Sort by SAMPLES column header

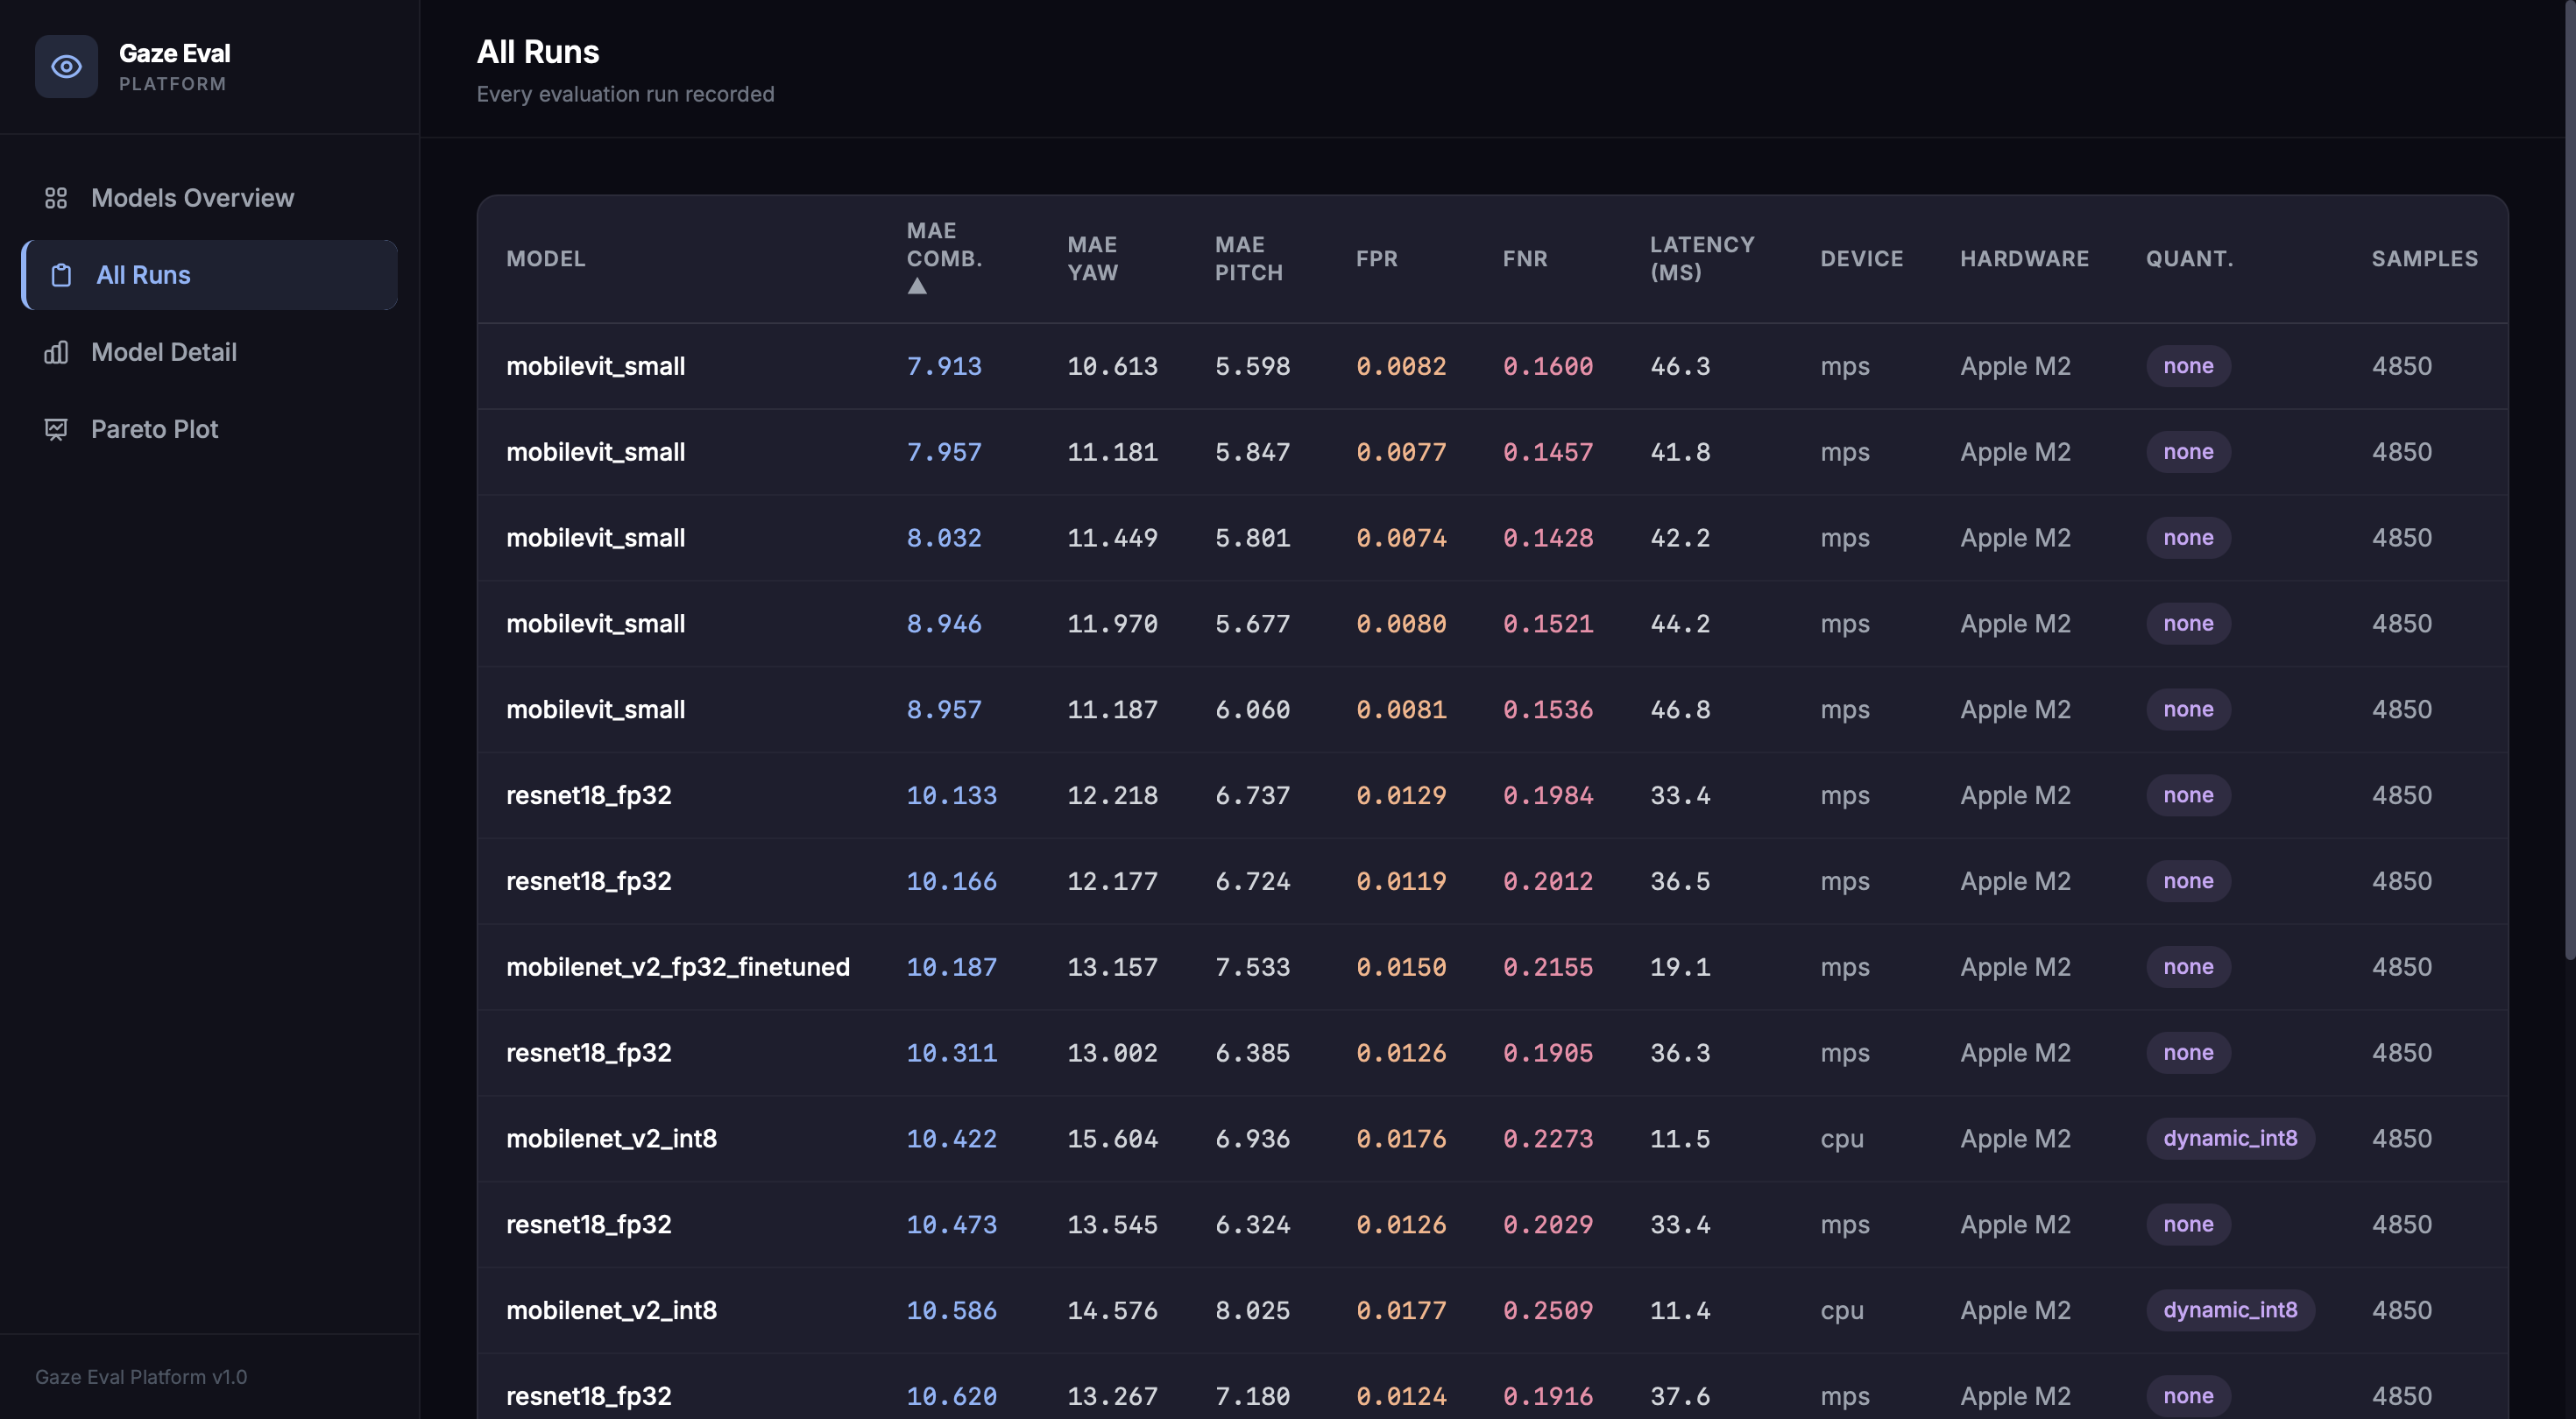coord(2425,259)
